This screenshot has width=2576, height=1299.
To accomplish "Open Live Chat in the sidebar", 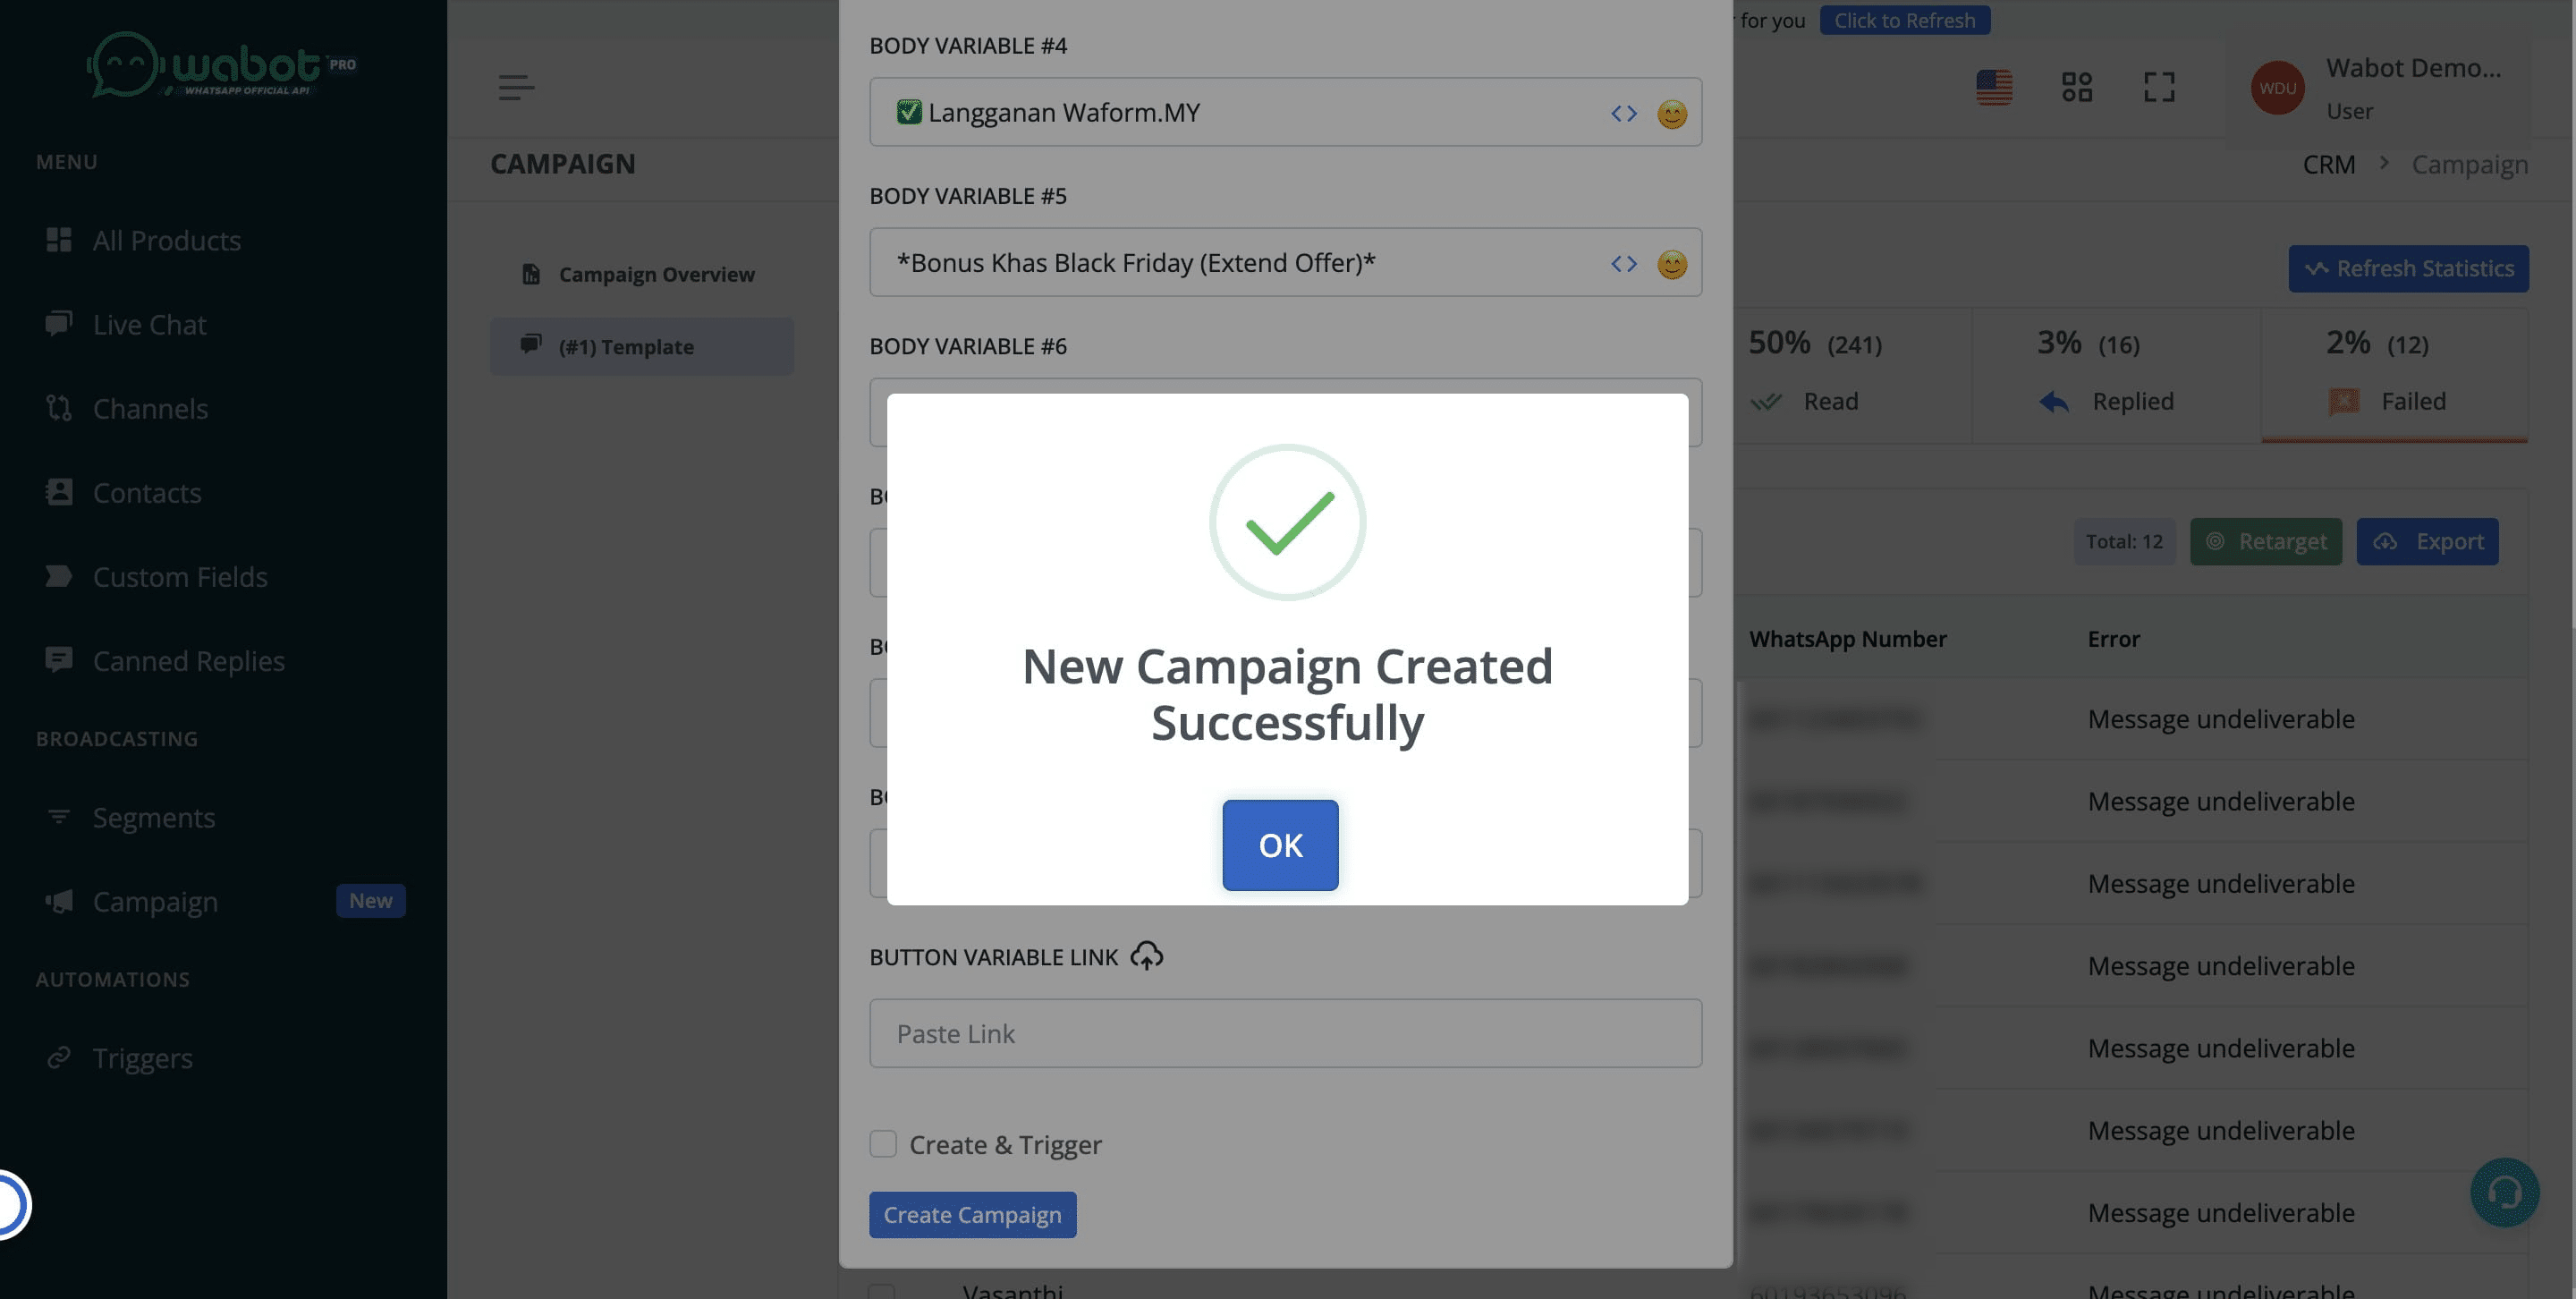I will coord(149,324).
